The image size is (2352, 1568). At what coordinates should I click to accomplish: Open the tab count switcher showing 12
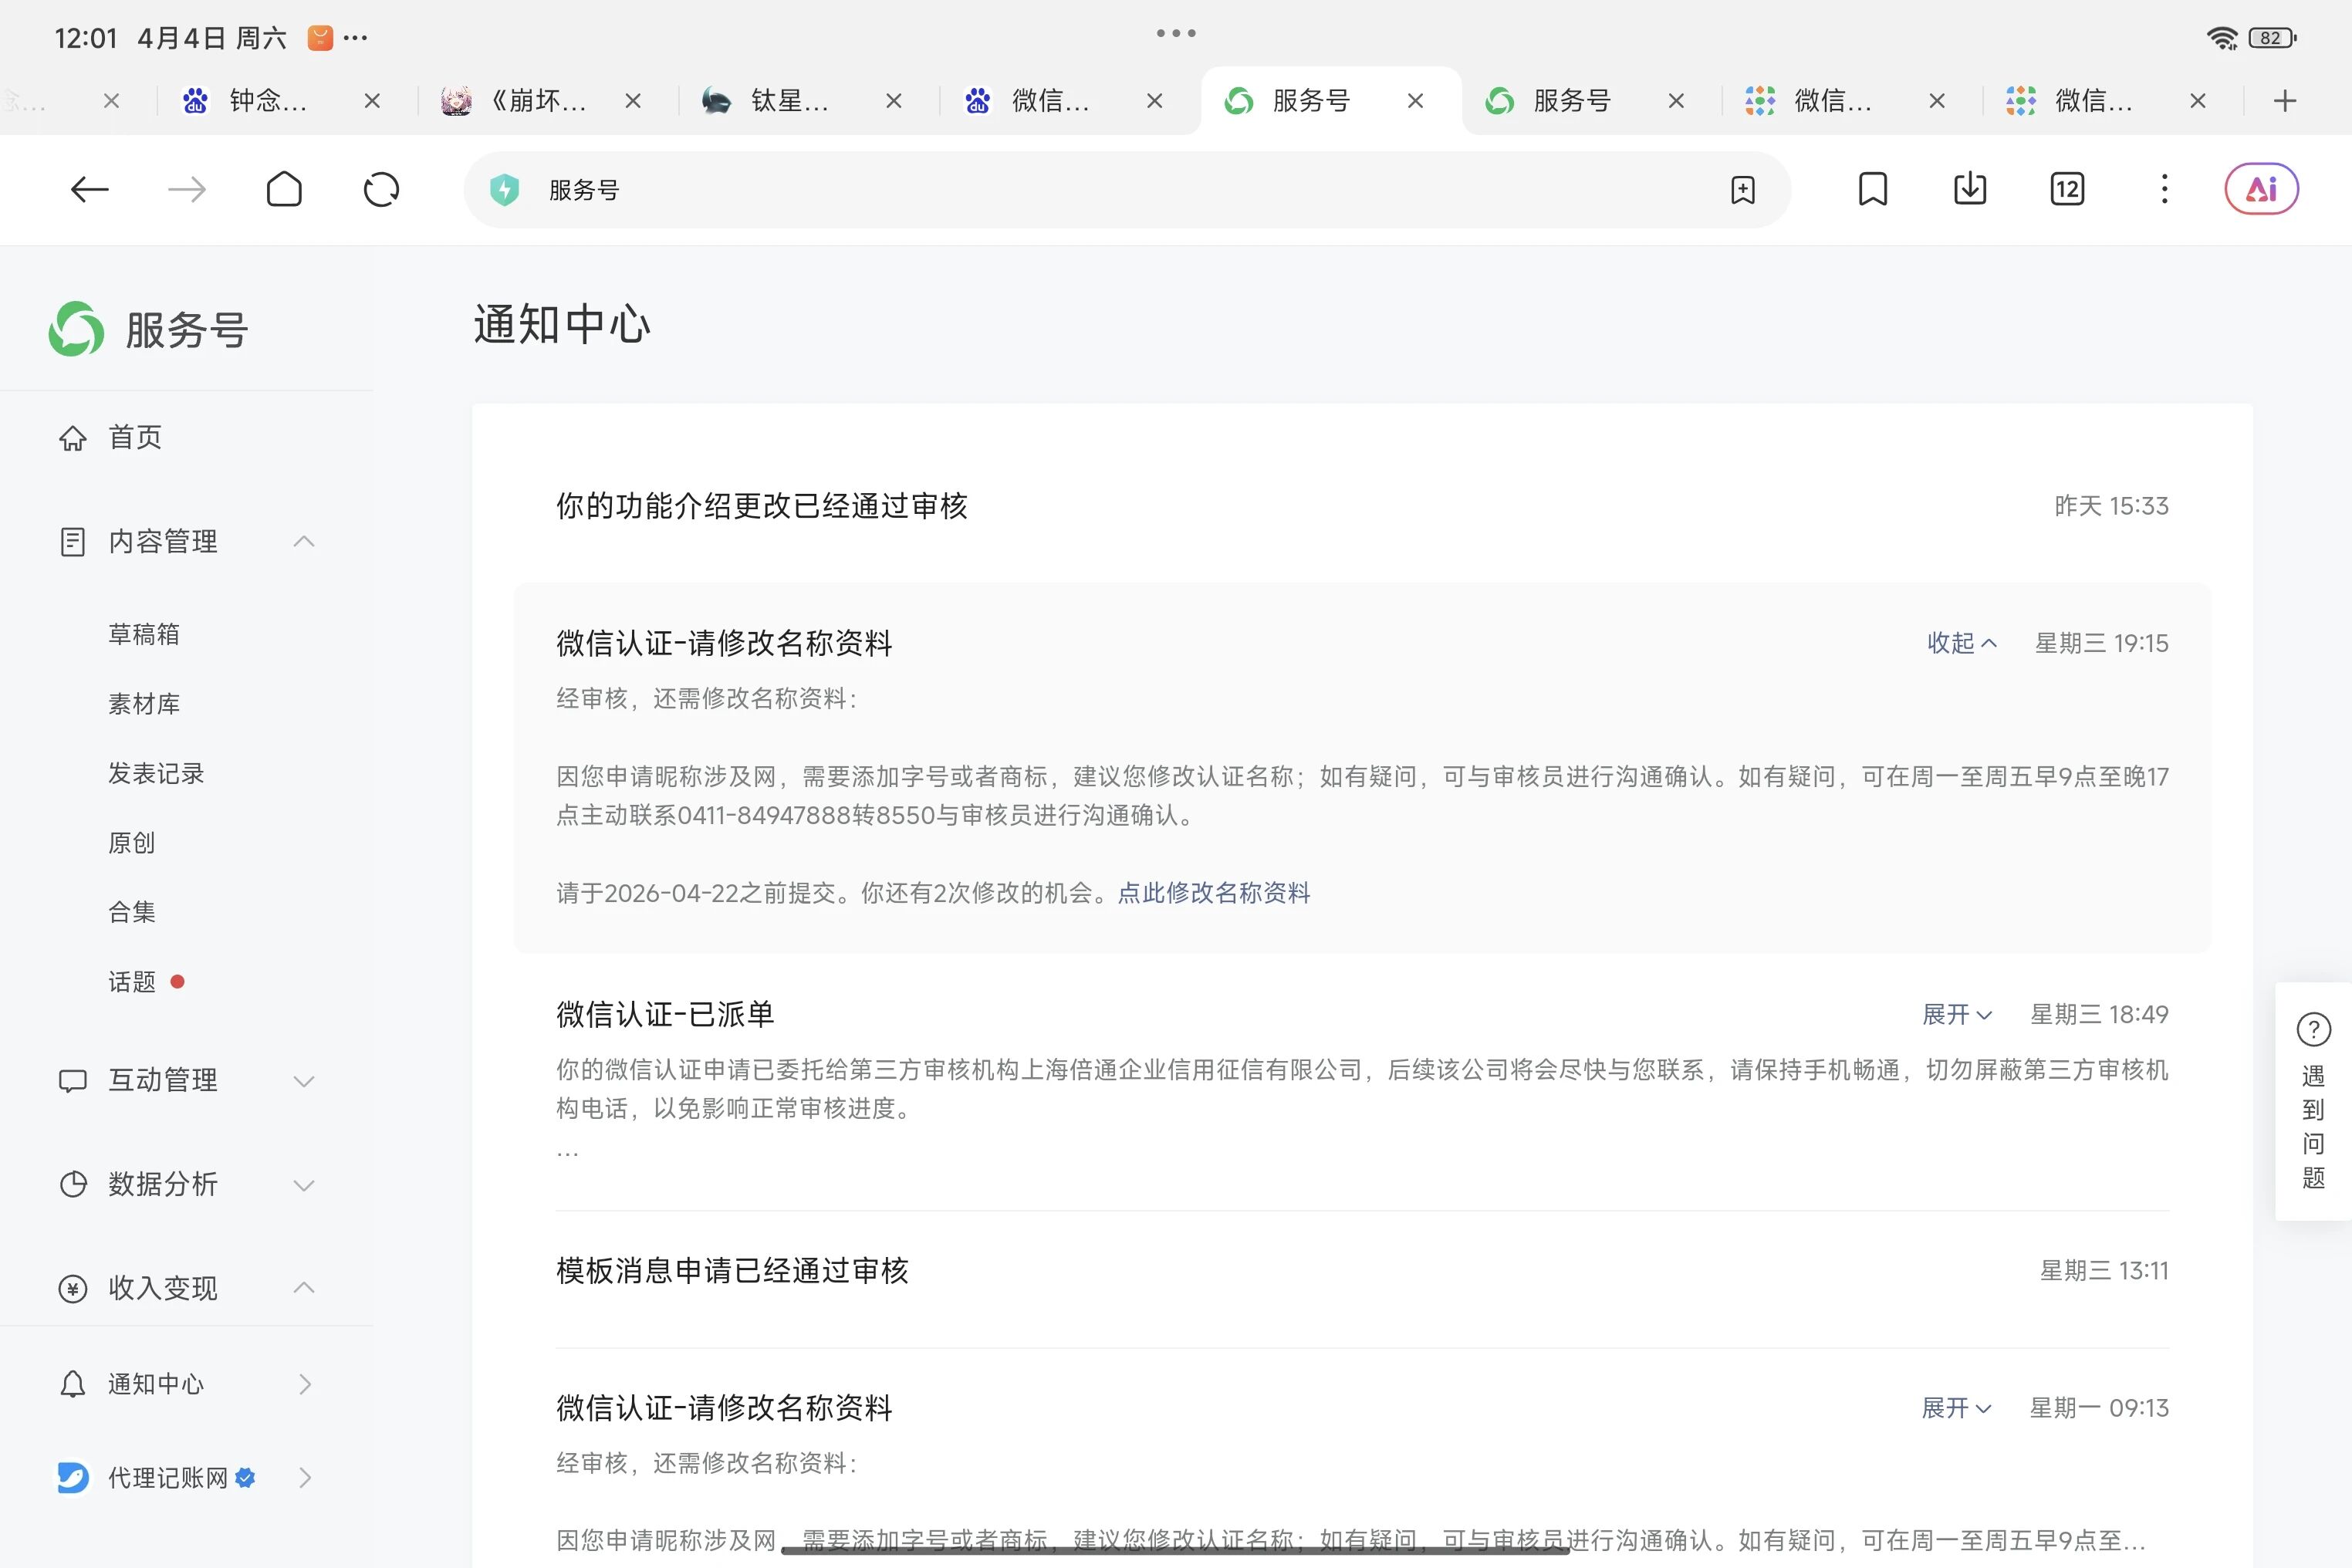tap(2066, 189)
